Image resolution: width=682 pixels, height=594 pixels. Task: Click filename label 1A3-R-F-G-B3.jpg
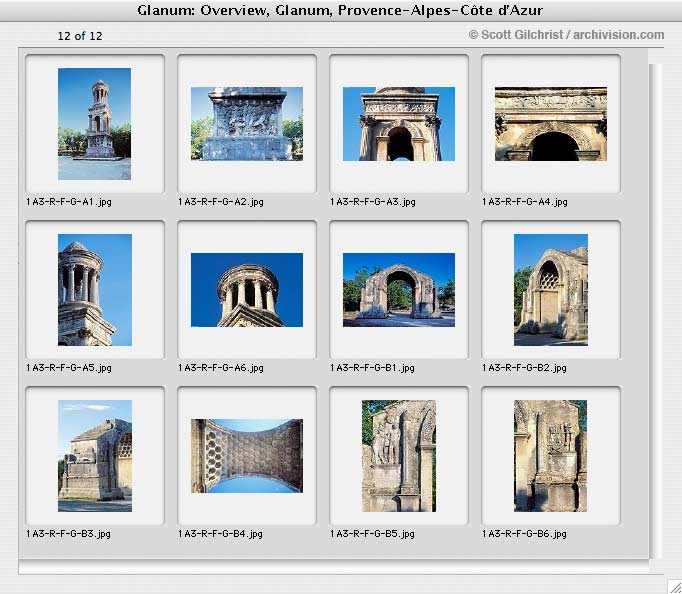(68, 534)
